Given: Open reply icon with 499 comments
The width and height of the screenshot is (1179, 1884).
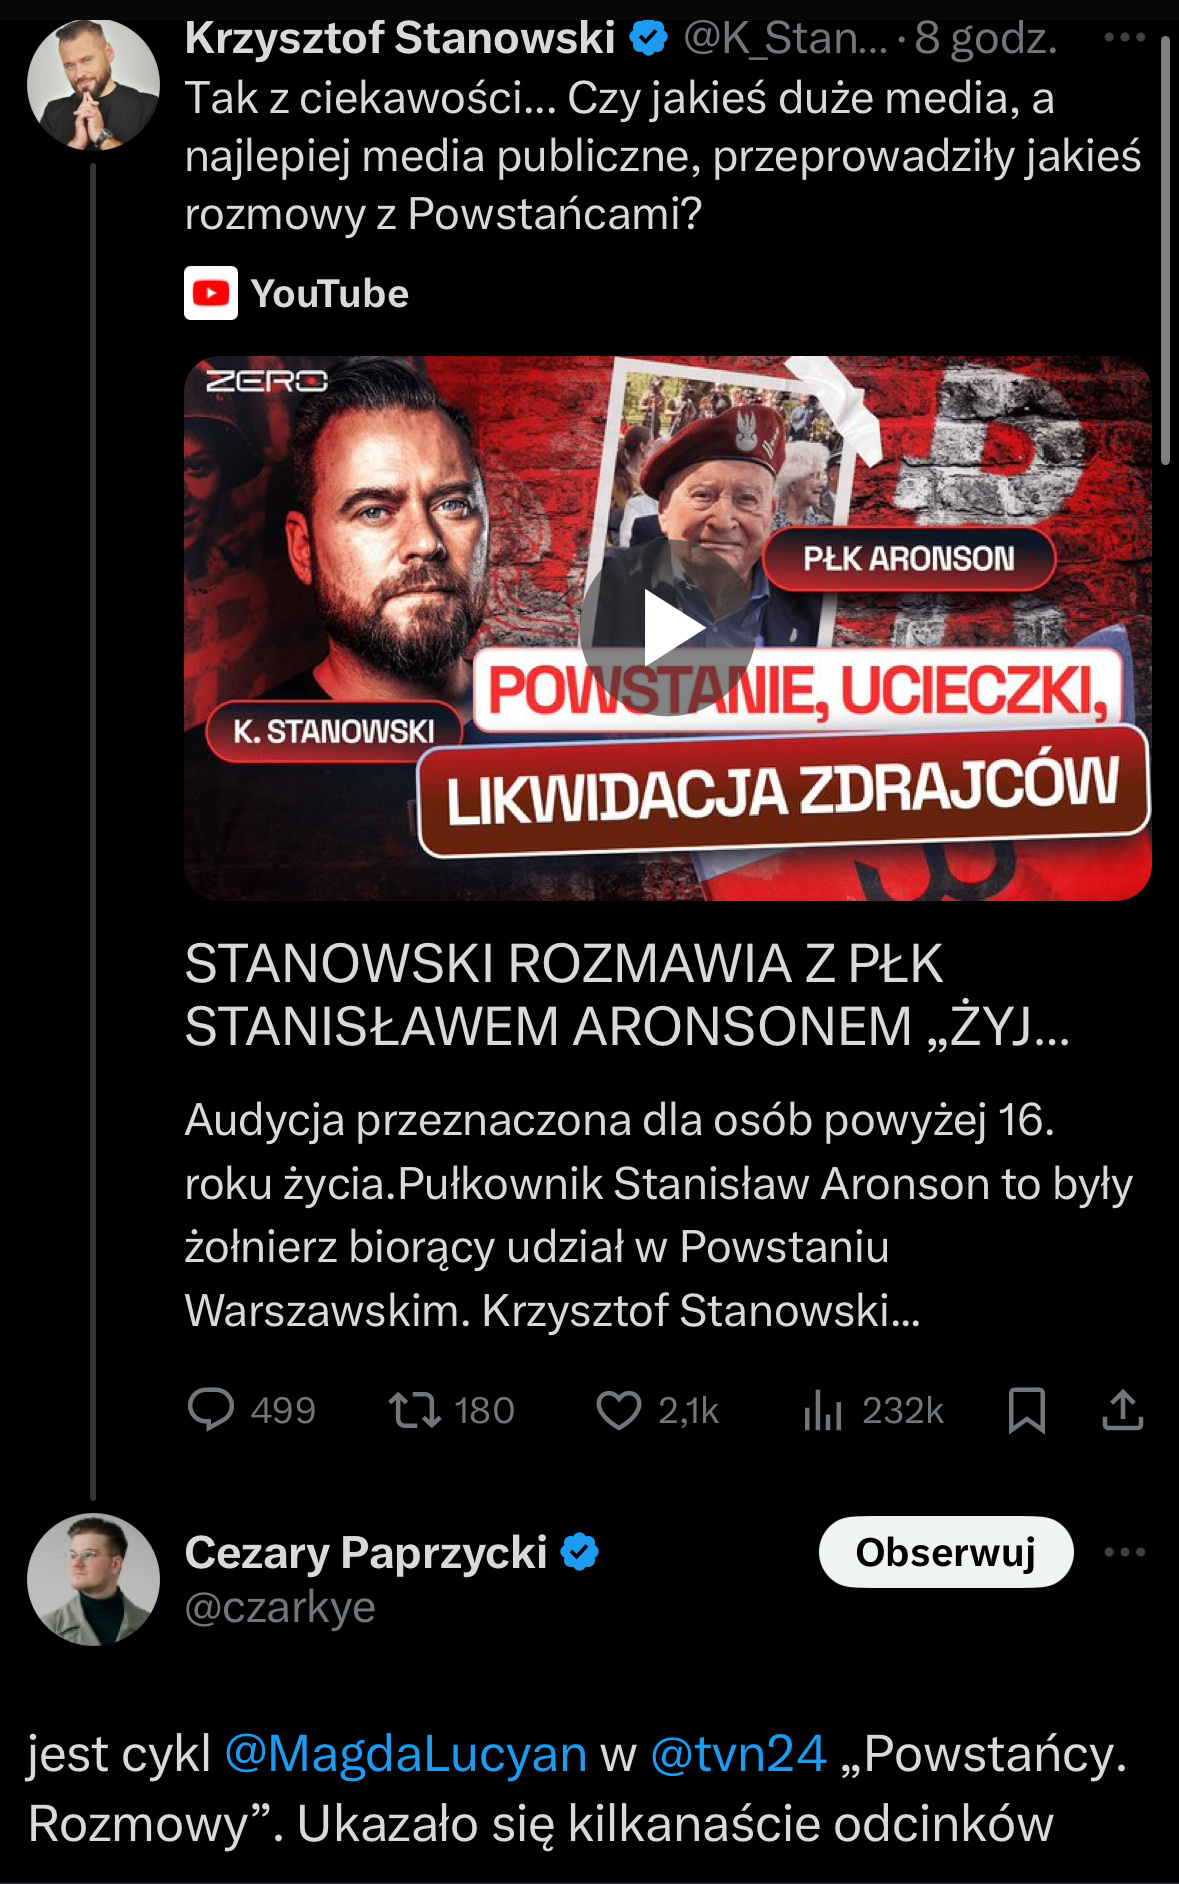Looking at the screenshot, I should point(211,1410).
